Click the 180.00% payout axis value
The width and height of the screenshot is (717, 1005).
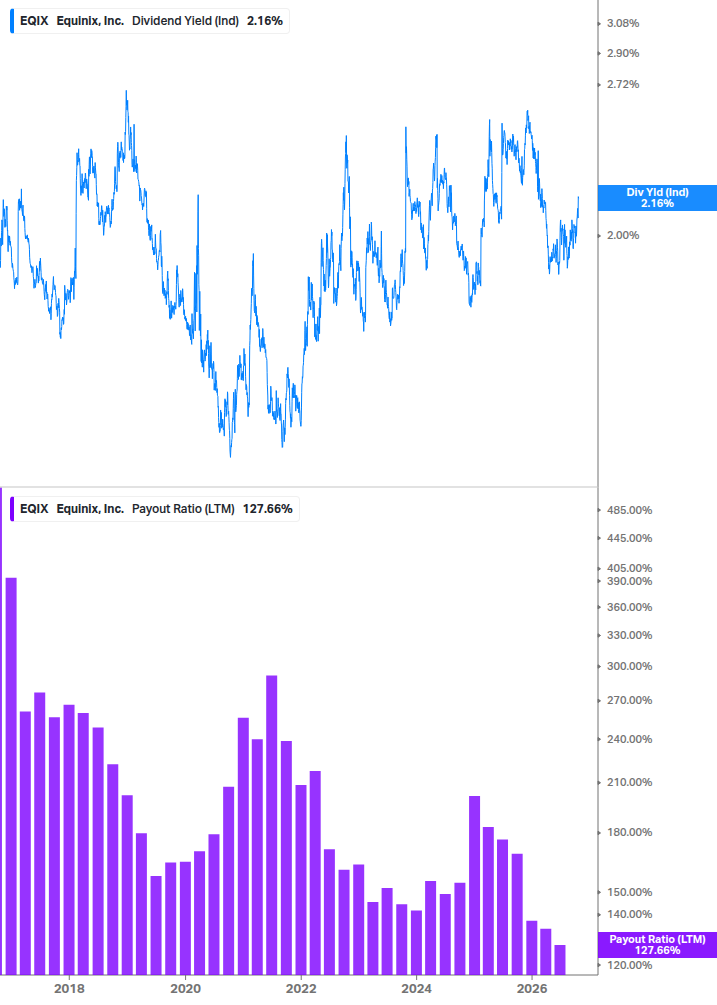(x=629, y=832)
